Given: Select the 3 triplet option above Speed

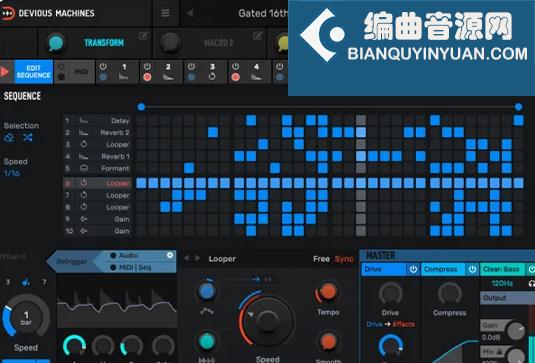Looking at the screenshot, I should (x=8, y=282).
